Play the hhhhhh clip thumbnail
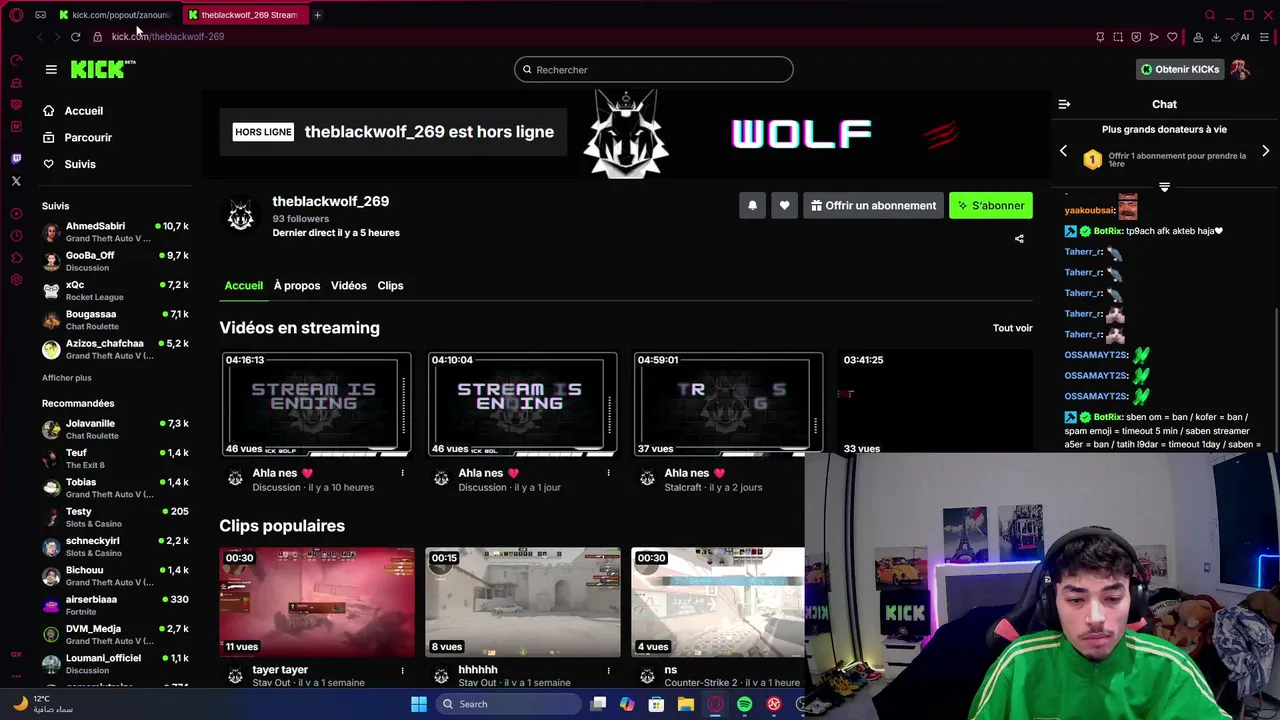The width and height of the screenshot is (1280, 720). click(x=522, y=601)
